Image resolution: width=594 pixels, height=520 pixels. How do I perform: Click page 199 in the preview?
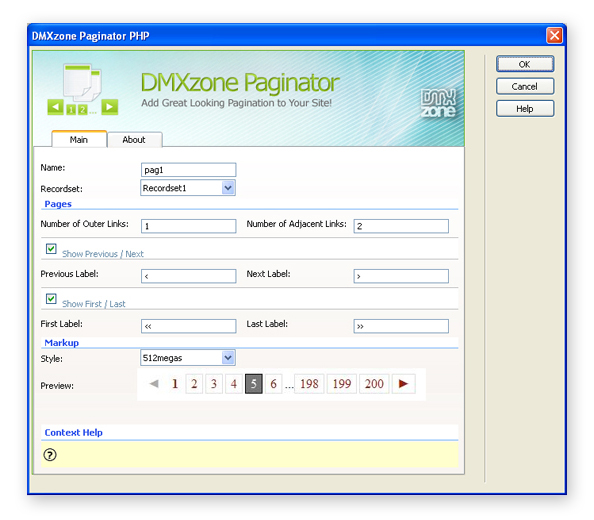342,384
